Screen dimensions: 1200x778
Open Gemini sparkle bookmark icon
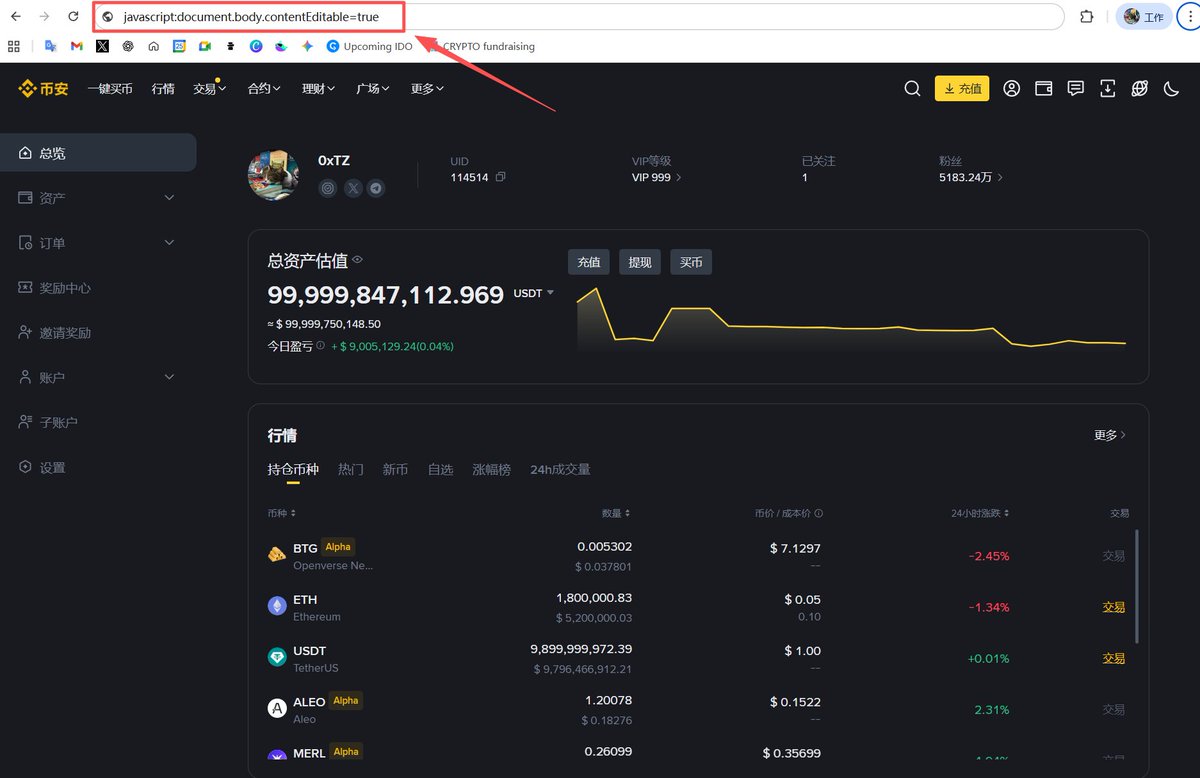point(307,46)
